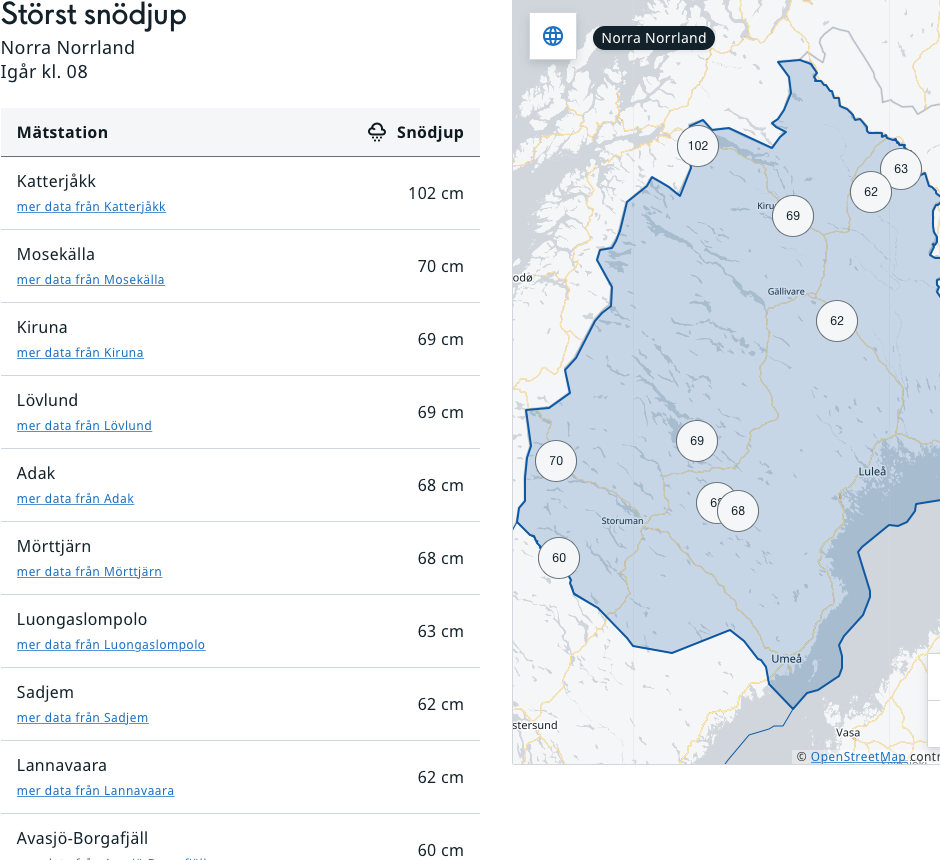Select the map marker showing 63
940x860 pixels.
tap(901, 169)
